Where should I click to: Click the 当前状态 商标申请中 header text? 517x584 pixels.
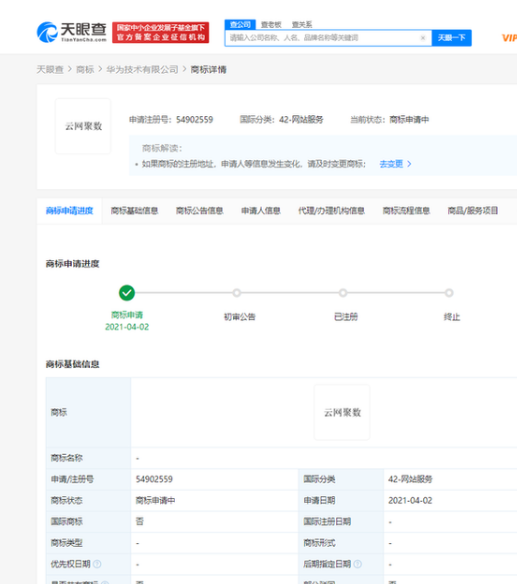point(390,120)
